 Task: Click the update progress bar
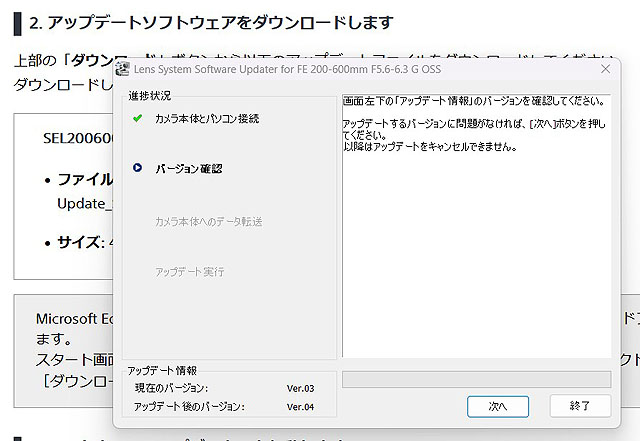coord(476,379)
